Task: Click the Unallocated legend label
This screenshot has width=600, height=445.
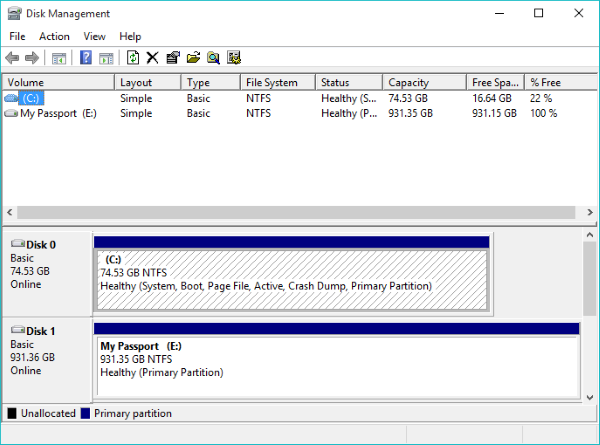Action: click(48, 413)
